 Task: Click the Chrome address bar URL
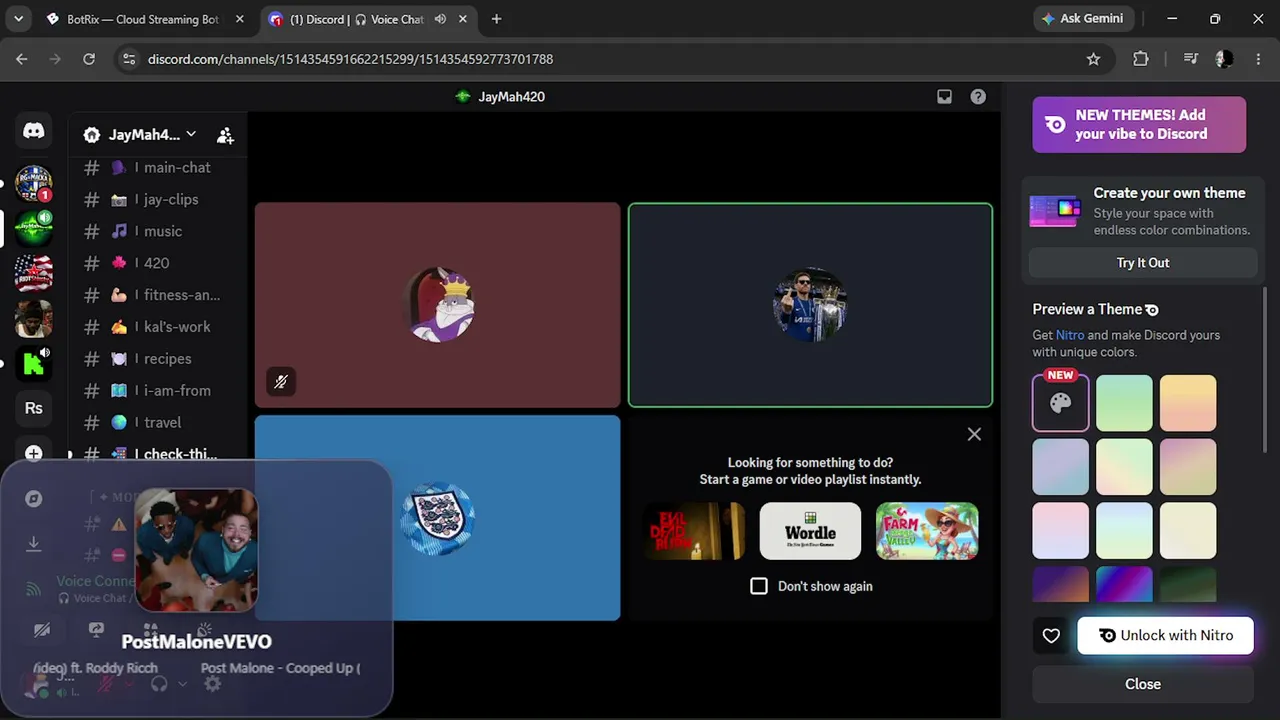pyautogui.click(x=350, y=59)
